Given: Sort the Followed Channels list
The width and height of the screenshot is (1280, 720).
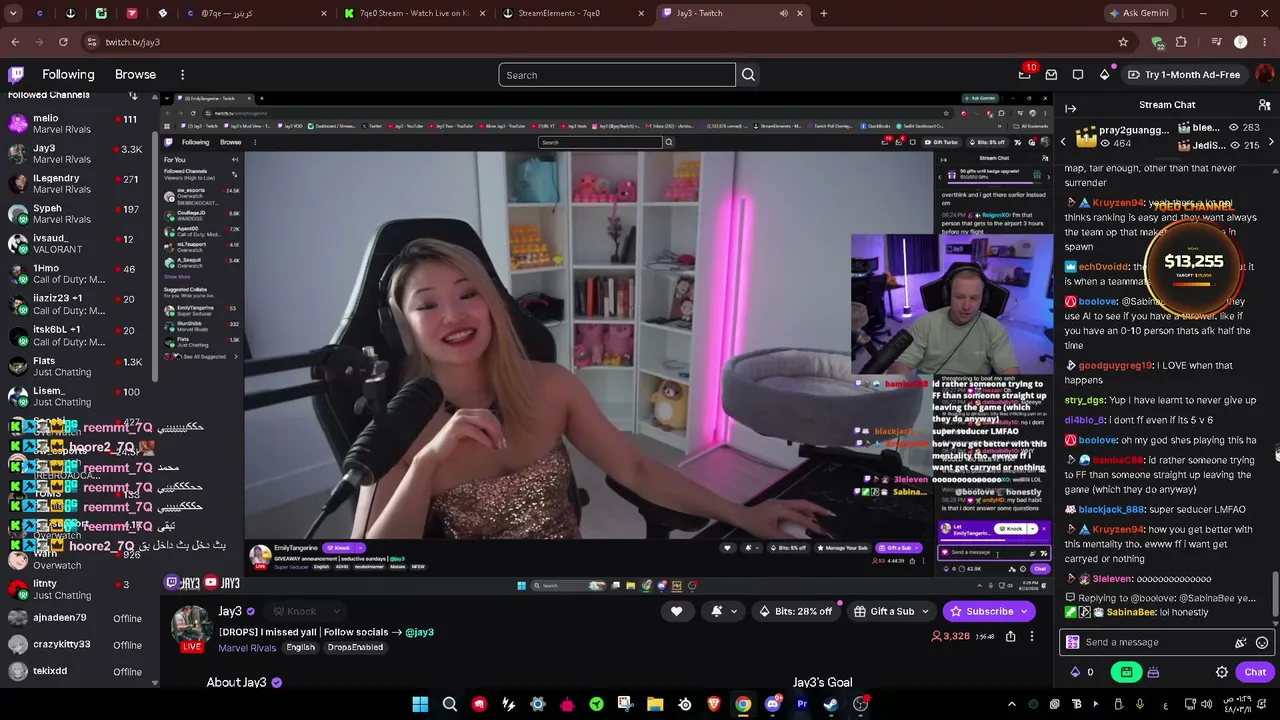Looking at the screenshot, I should click(133, 95).
